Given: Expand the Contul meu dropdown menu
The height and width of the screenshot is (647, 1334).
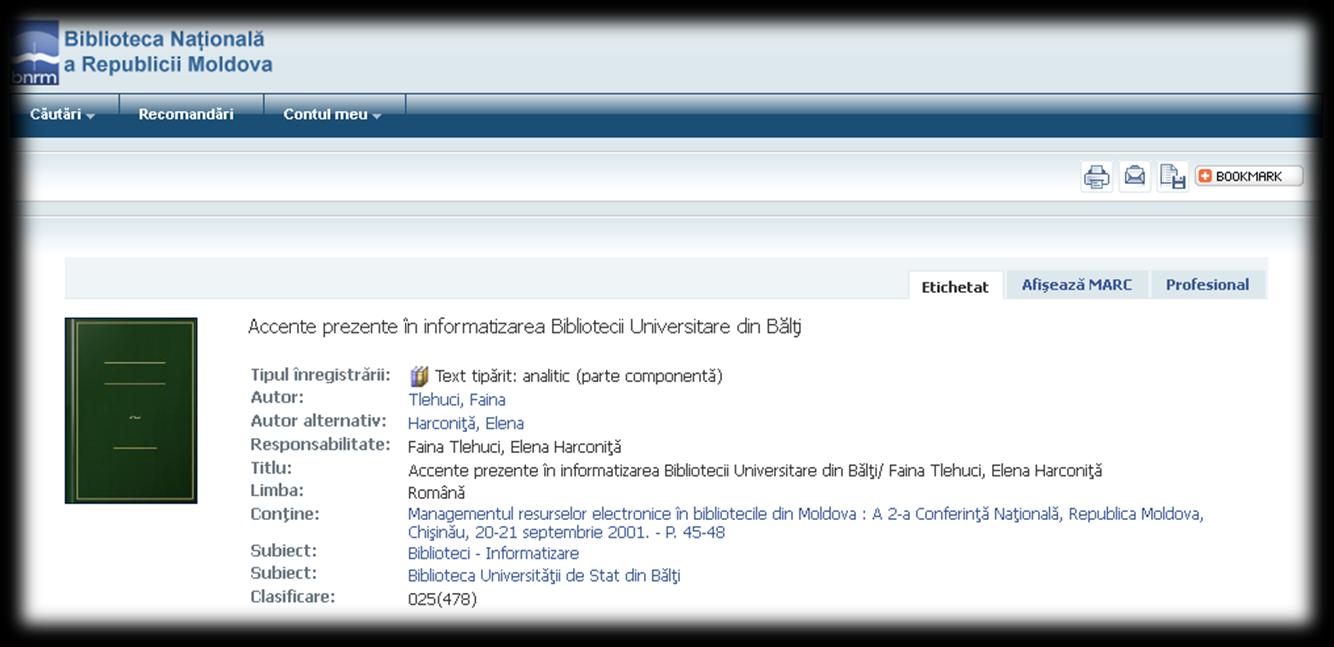Looking at the screenshot, I should coord(332,114).
